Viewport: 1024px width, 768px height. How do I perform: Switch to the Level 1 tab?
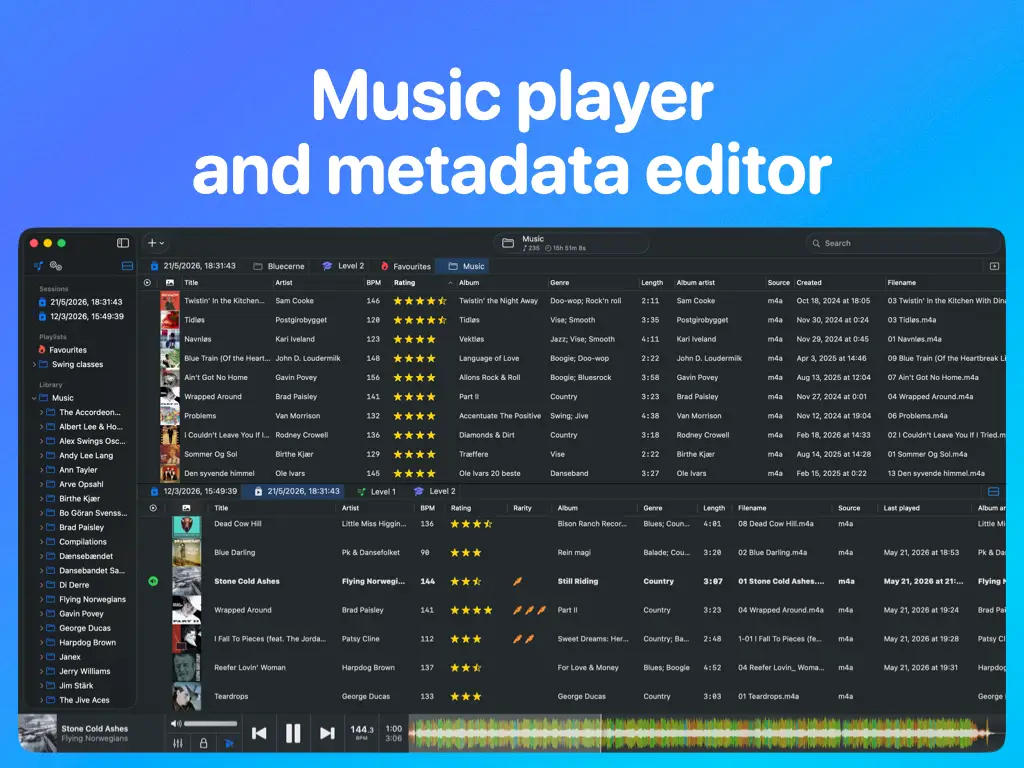point(376,491)
